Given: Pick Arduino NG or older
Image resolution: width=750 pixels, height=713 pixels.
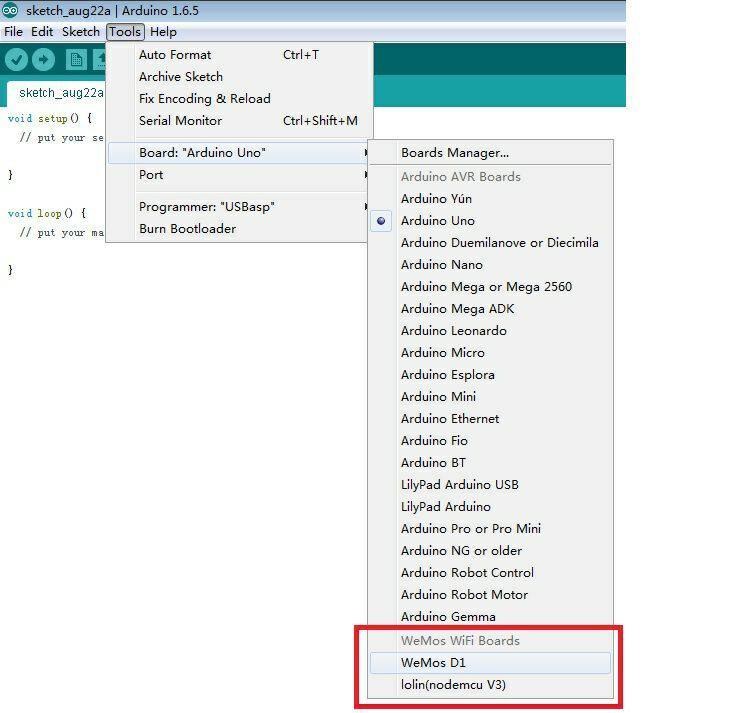Looking at the screenshot, I should tap(490, 551).
